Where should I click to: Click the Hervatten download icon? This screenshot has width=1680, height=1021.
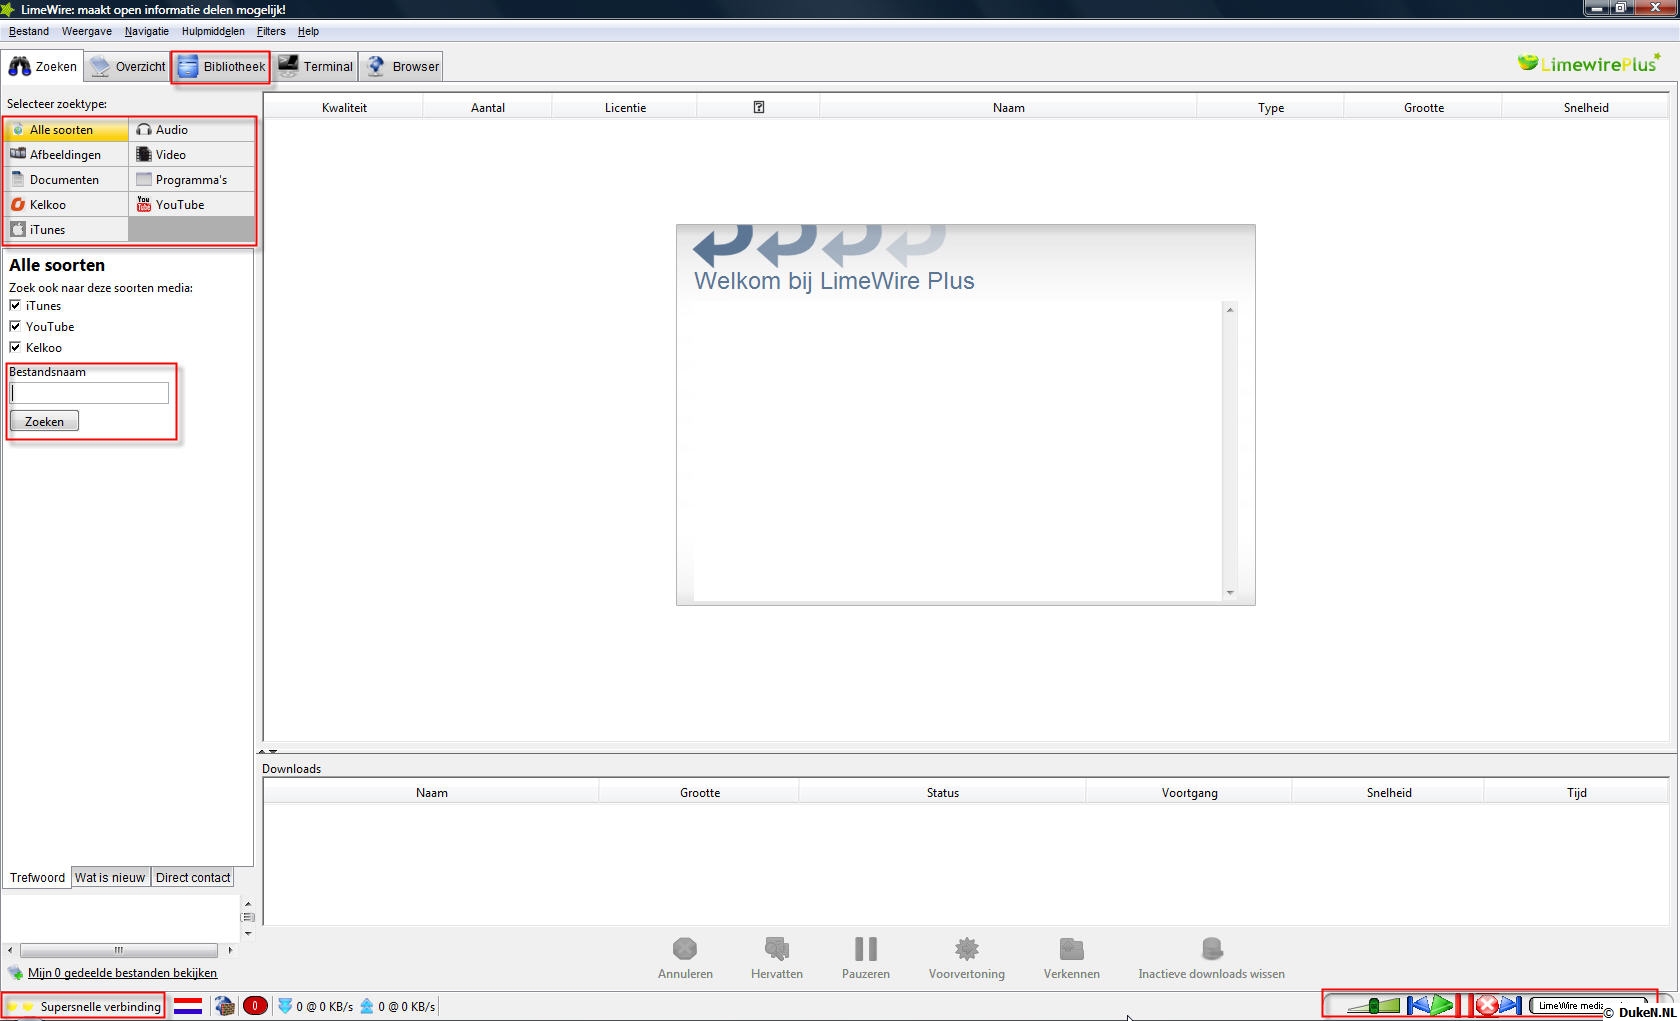[777, 948]
